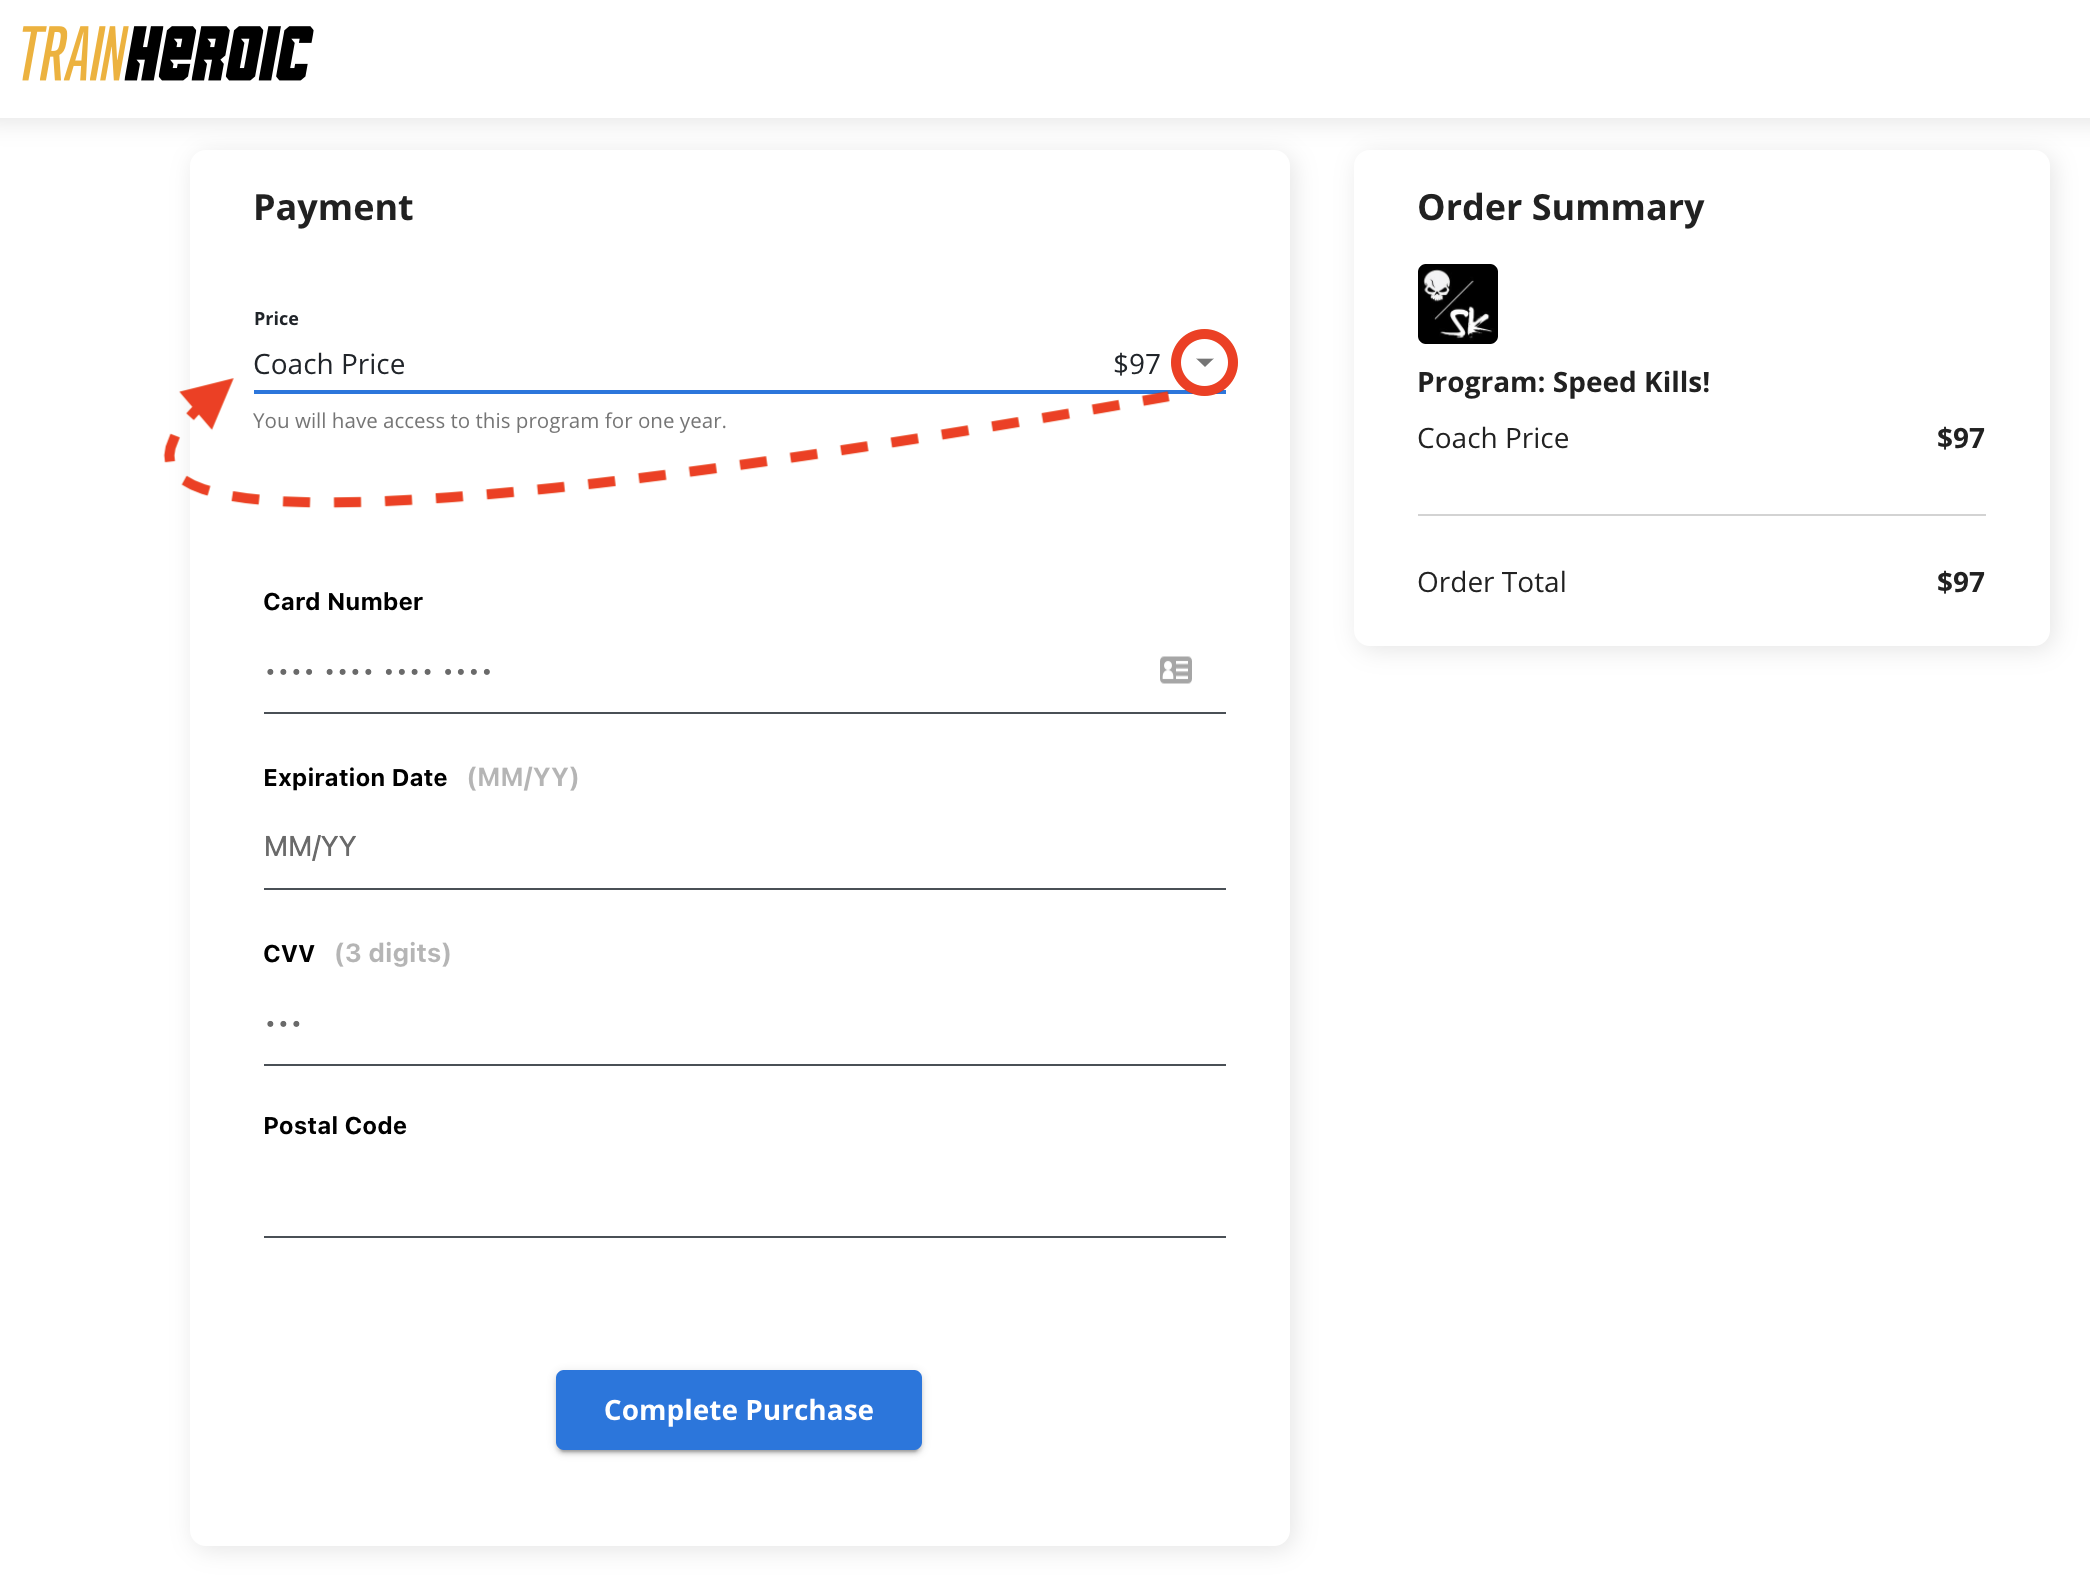Click the 'Expiration Date' label
Image resolution: width=2090 pixels, height=1588 pixels.
(355, 778)
